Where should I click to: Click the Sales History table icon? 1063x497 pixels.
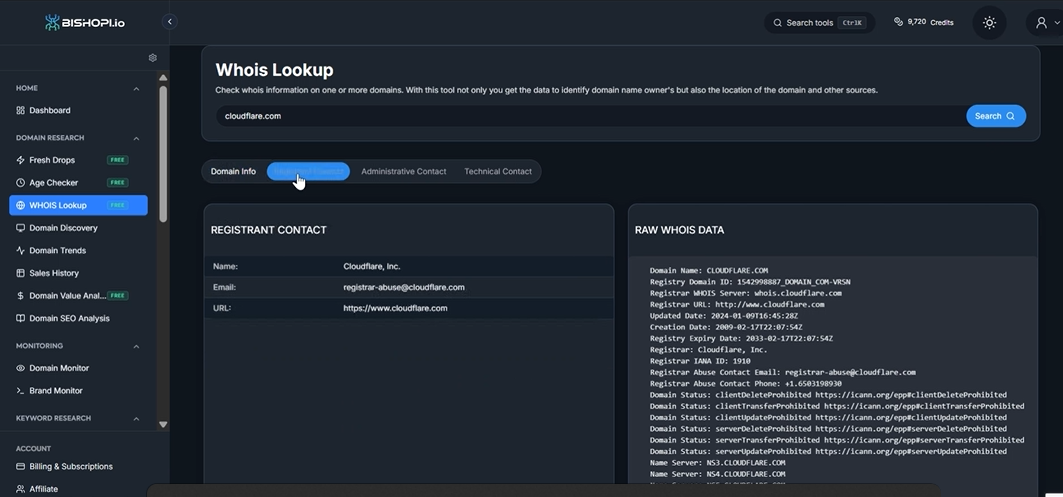tap(20, 273)
